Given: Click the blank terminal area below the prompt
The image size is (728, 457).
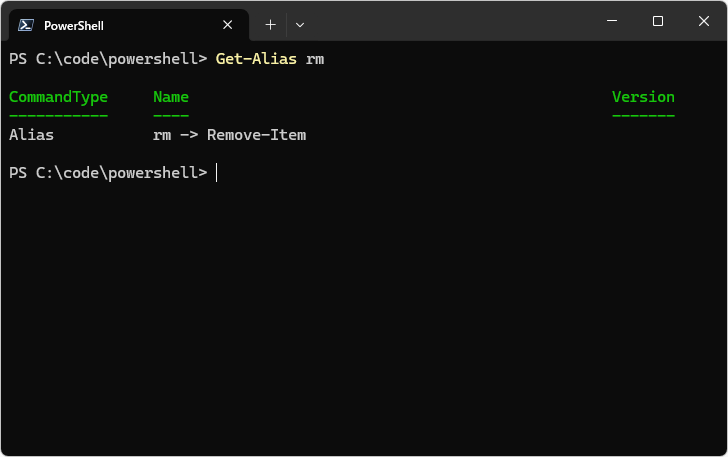Looking at the screenshot, I should pyautogui.click(x=364, y=320).
